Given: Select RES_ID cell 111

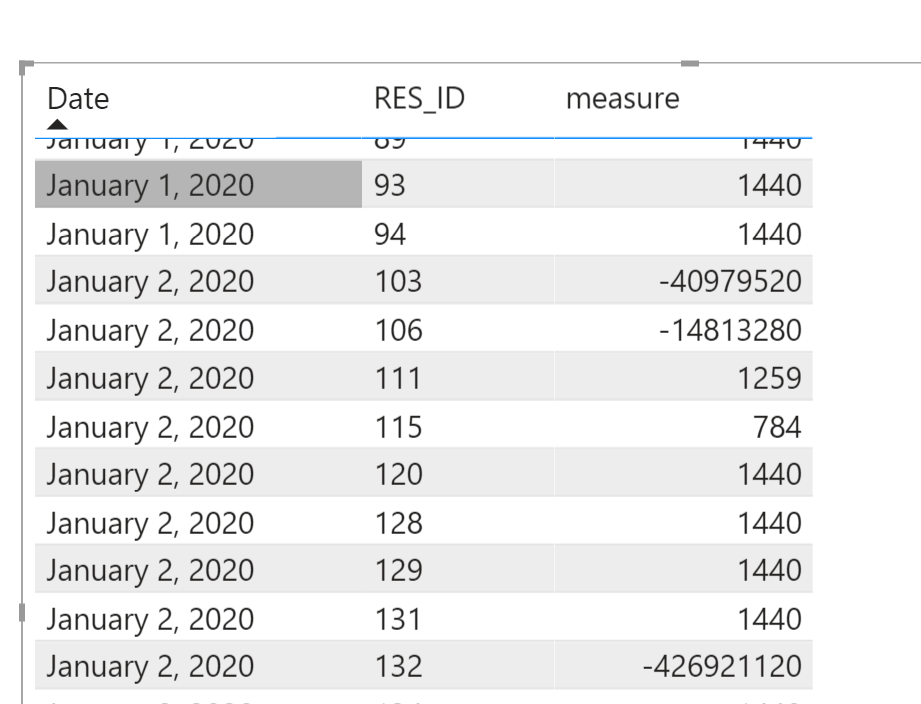Looking at the screenshot, I should tap(458, 378).
